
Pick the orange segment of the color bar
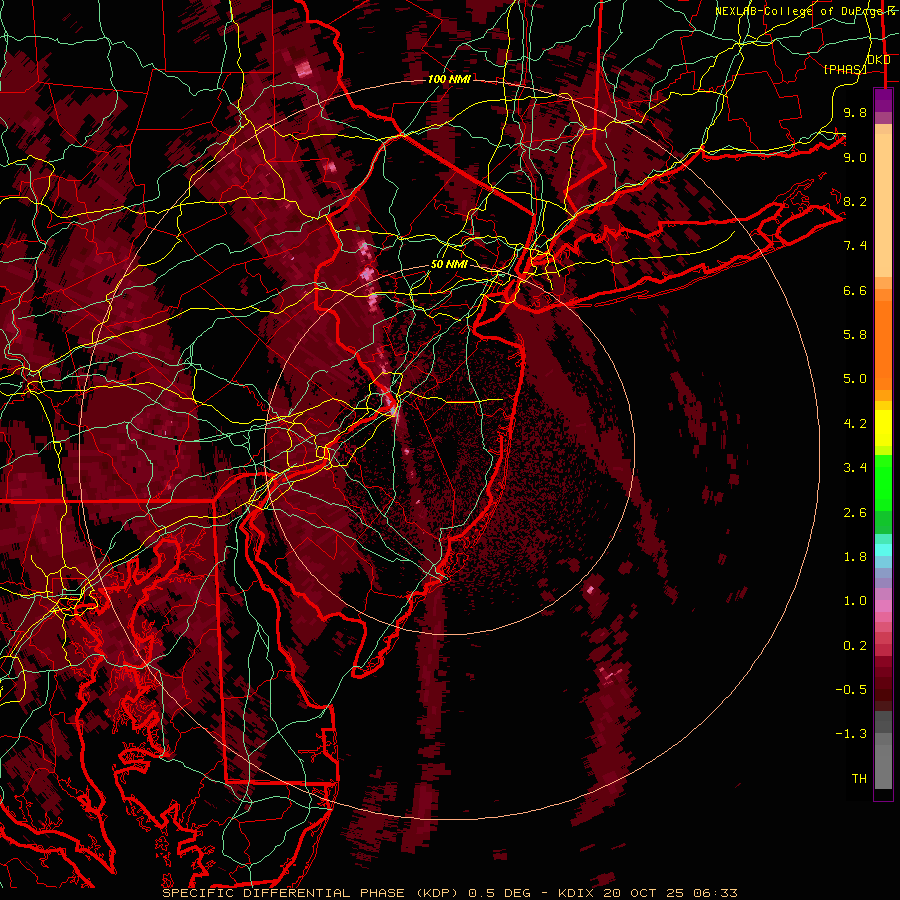[883, 344]
